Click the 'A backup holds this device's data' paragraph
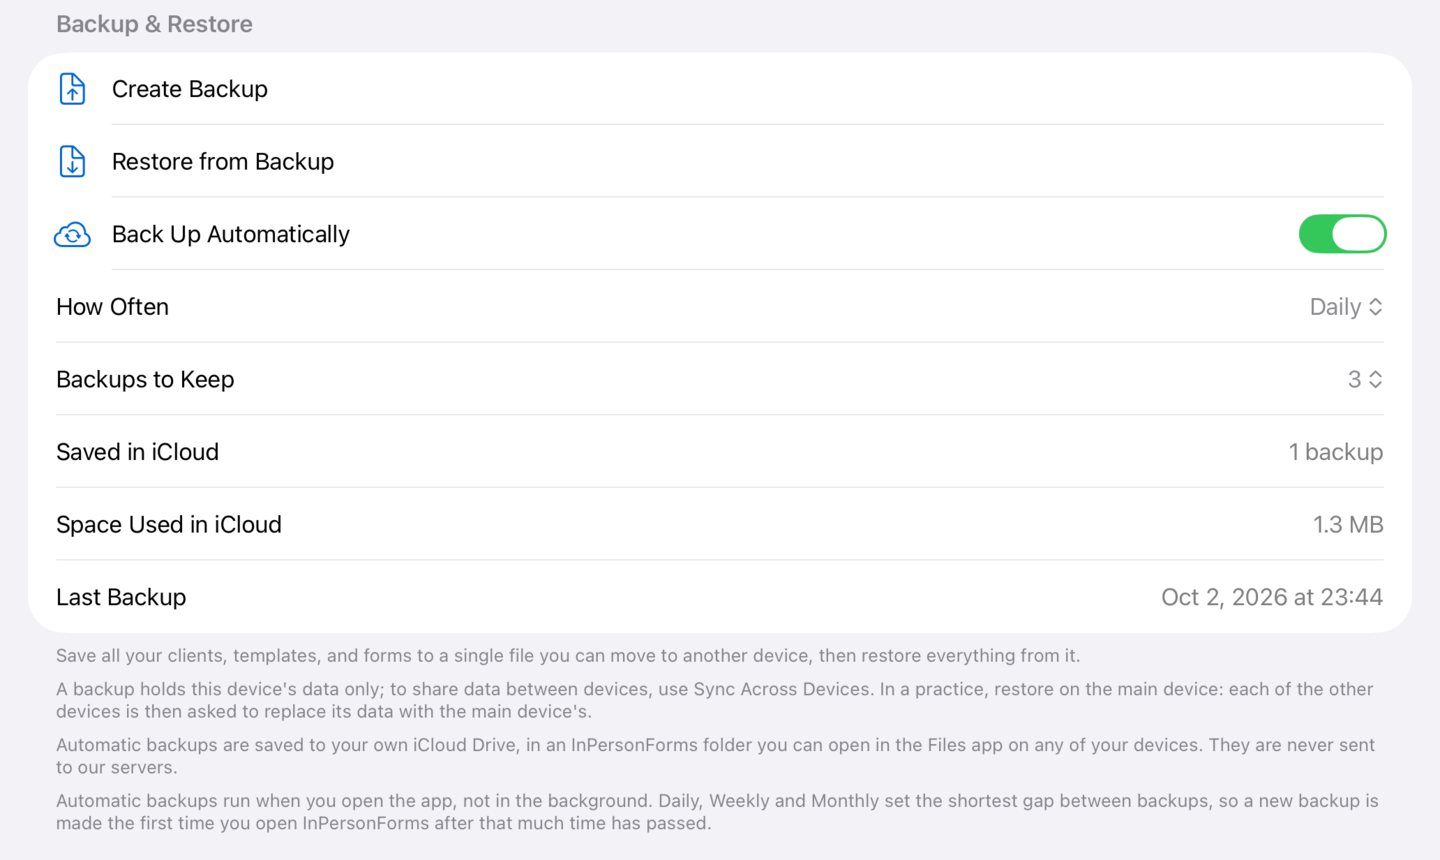 click(715, 700)
